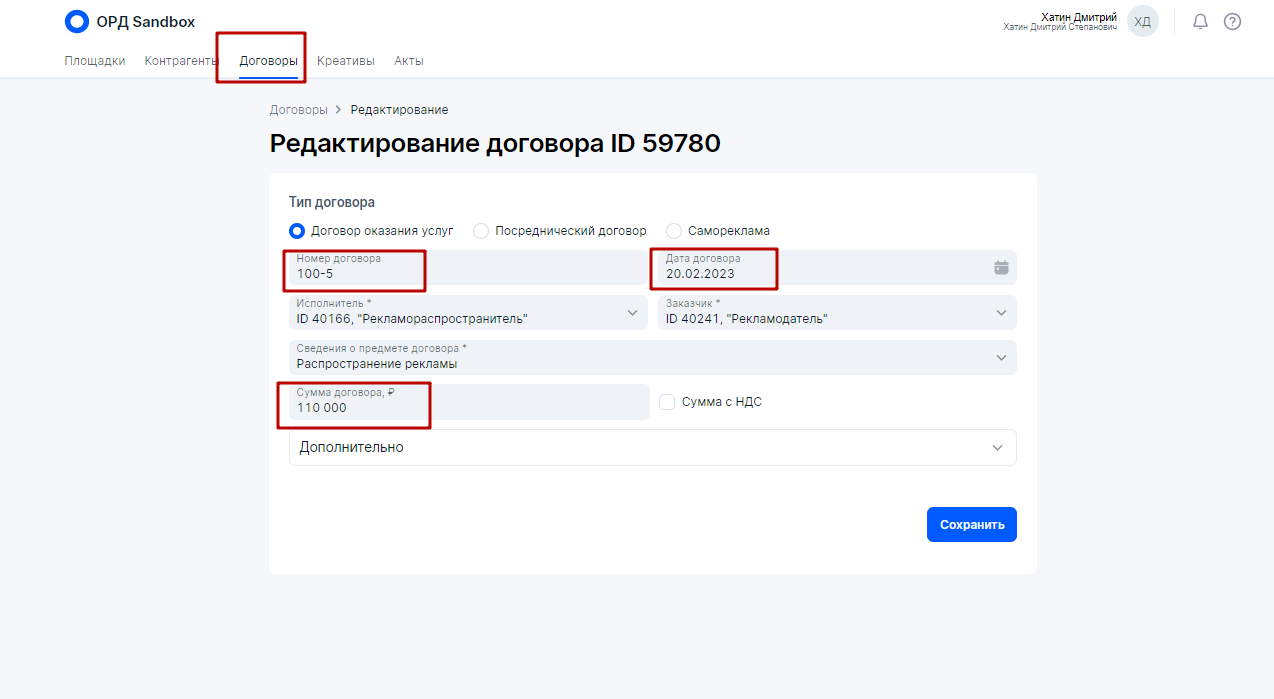Open the help question mark icon
The image size is (1274, 699).
point(1232,22)
